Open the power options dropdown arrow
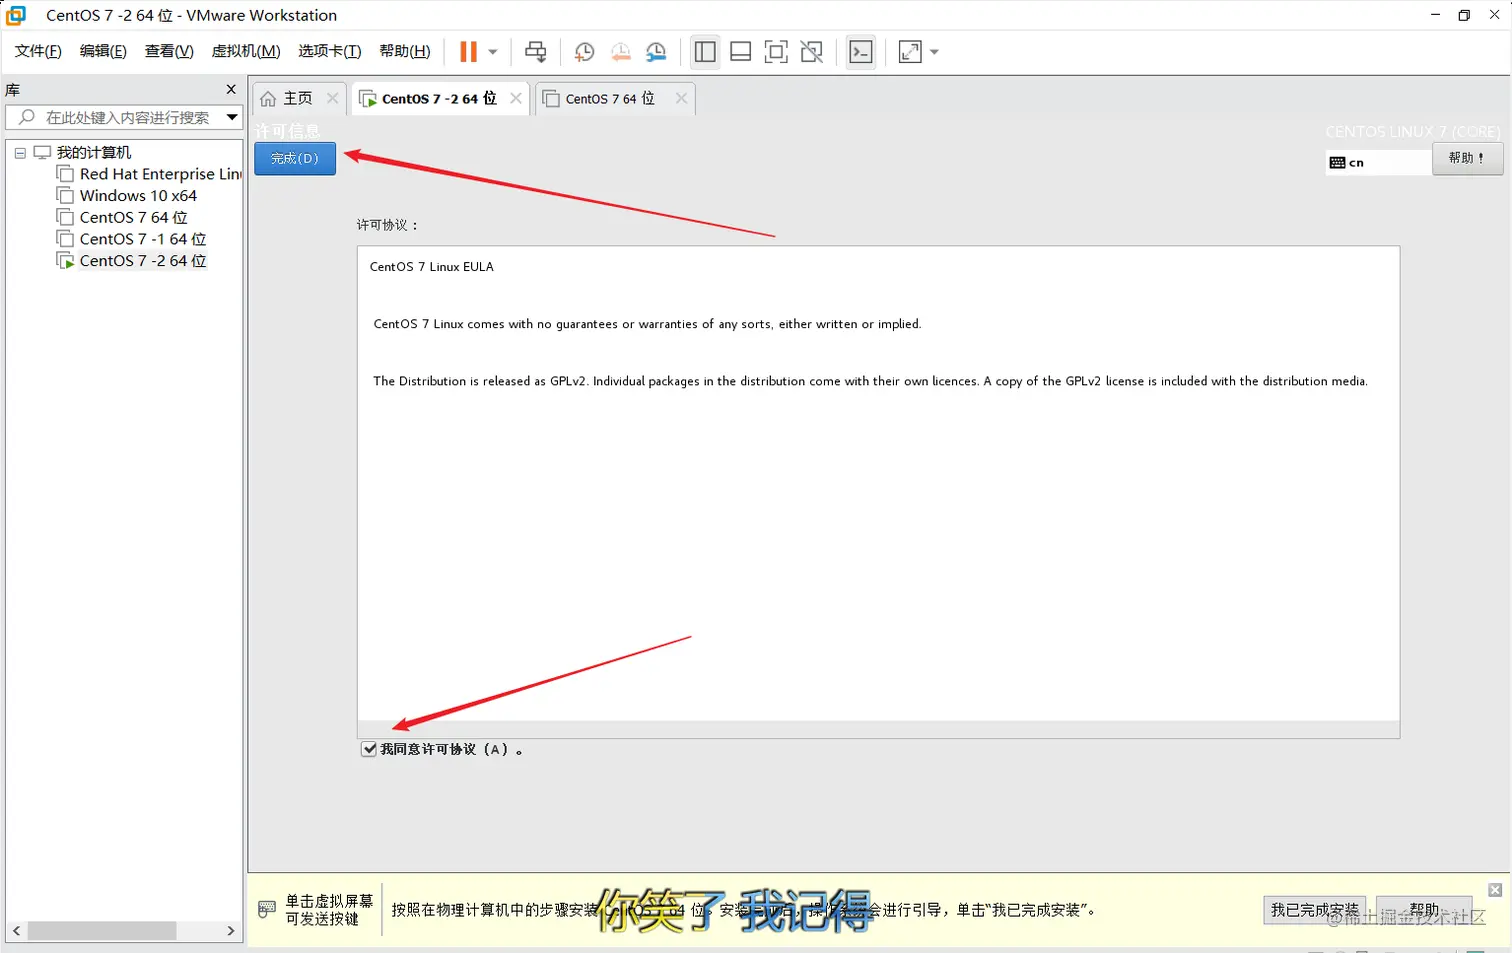1512x953 pixels. [493, 52]
